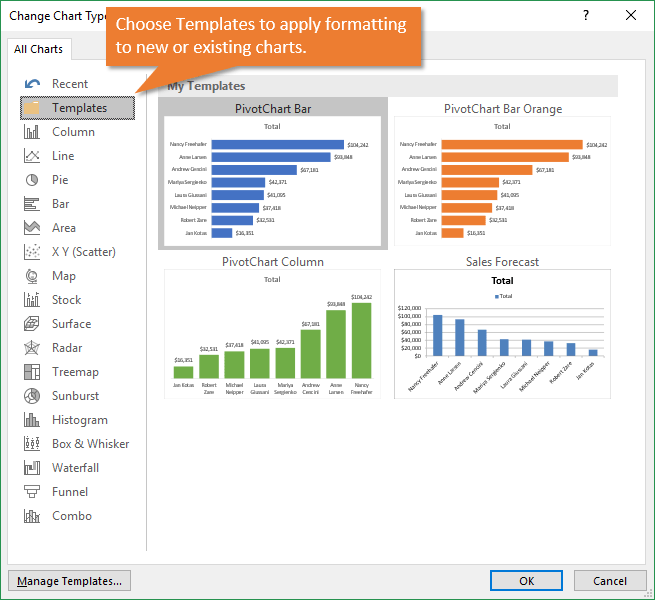Select the Box & Whisker chart type
This screenshot has width=655, height=600.
point(90,444)
